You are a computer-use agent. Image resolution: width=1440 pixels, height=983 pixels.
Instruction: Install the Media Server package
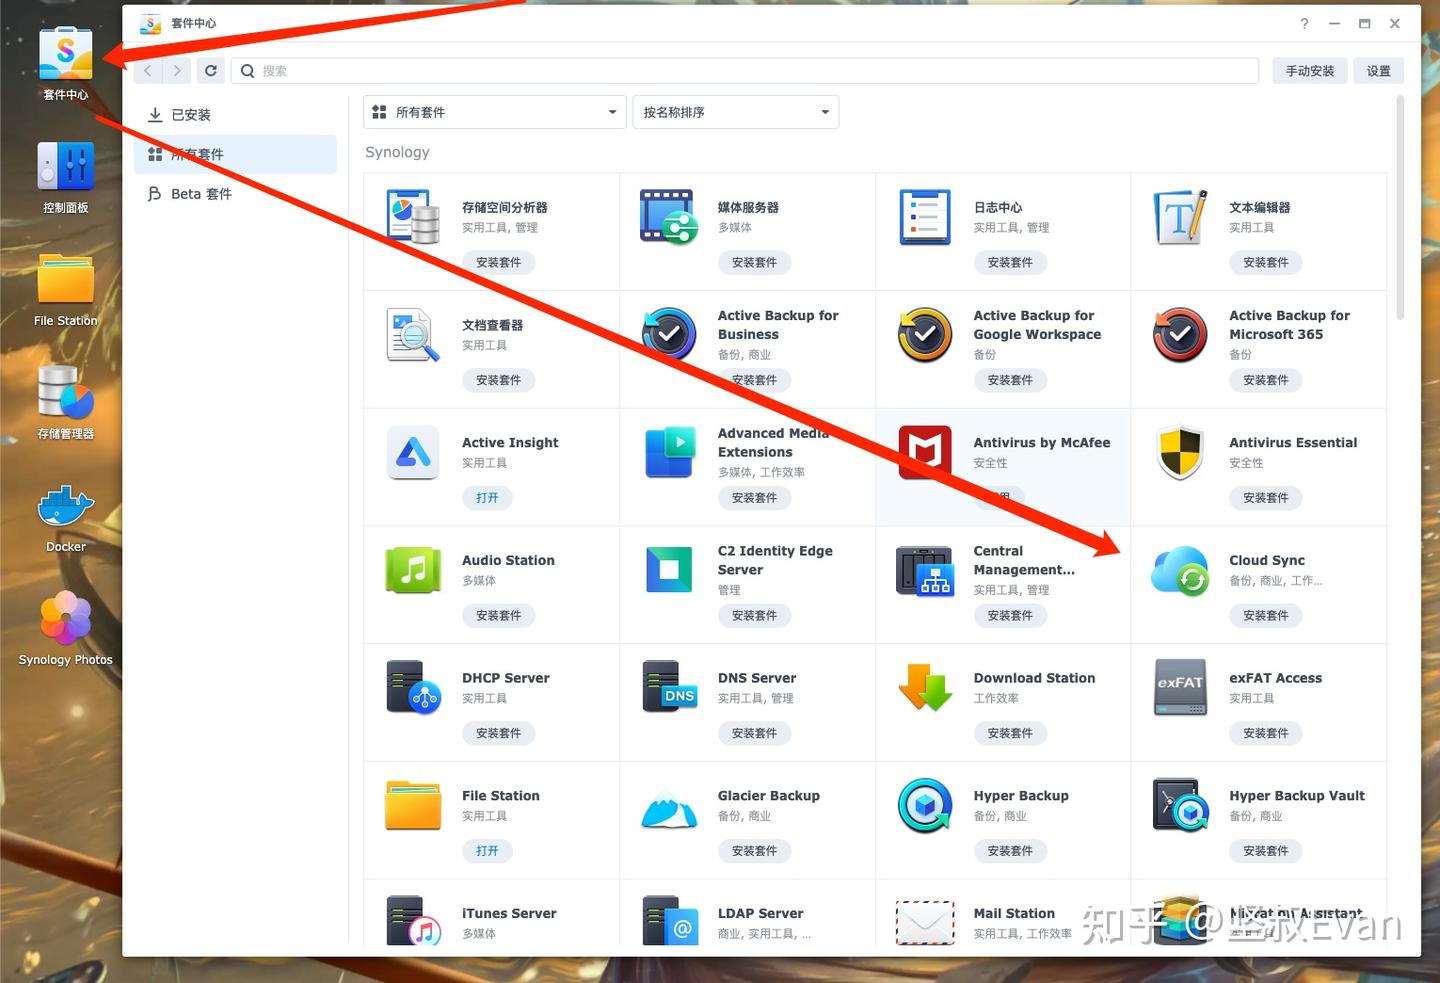754,263
